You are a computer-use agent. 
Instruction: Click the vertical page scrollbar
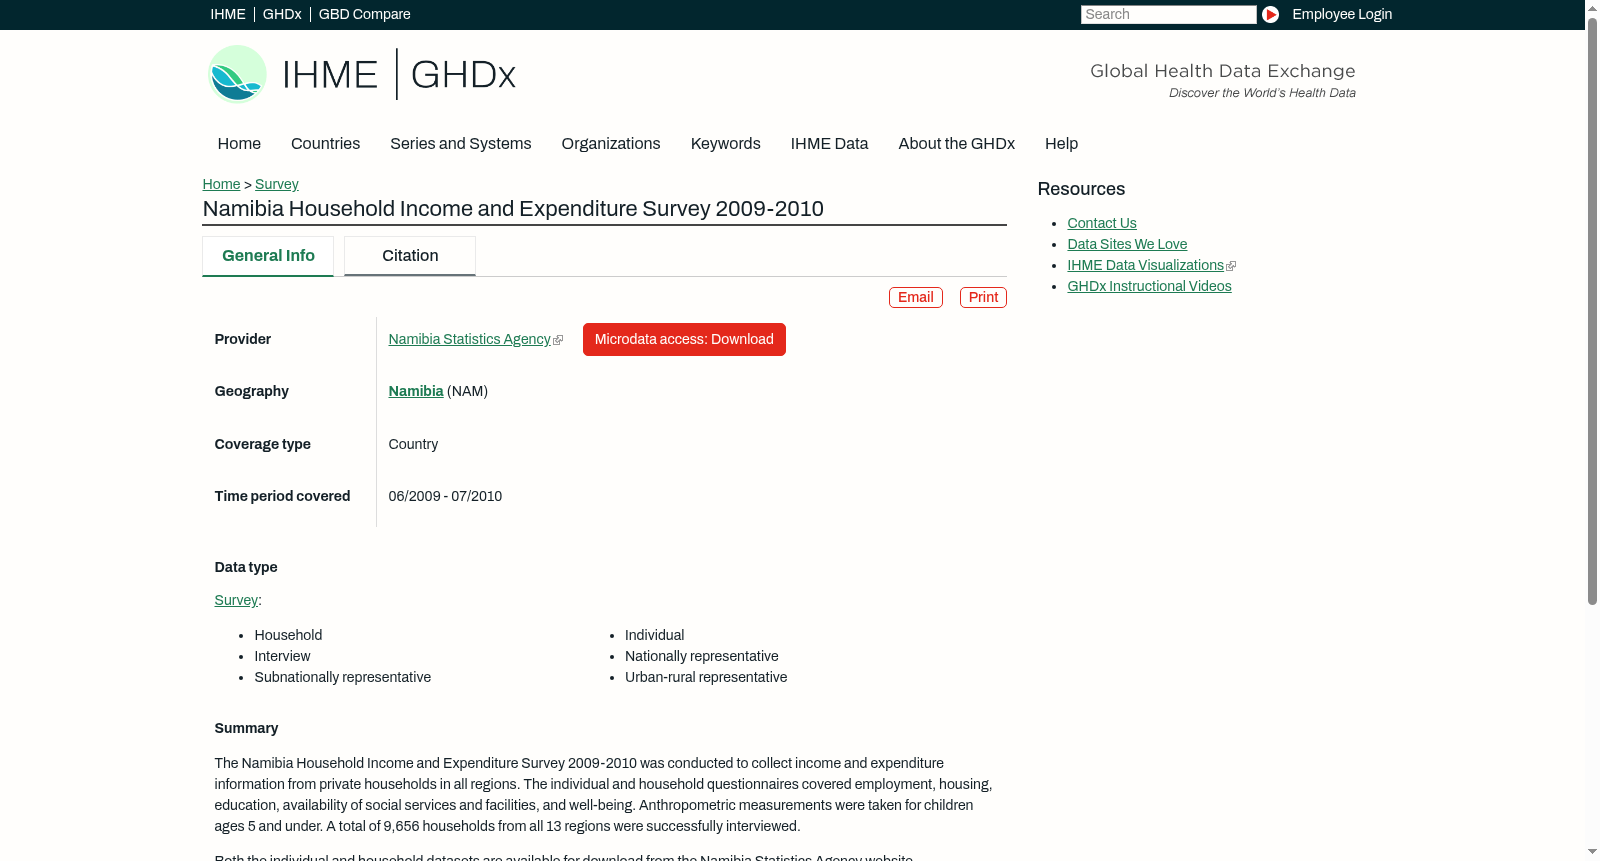[1592, 310]
